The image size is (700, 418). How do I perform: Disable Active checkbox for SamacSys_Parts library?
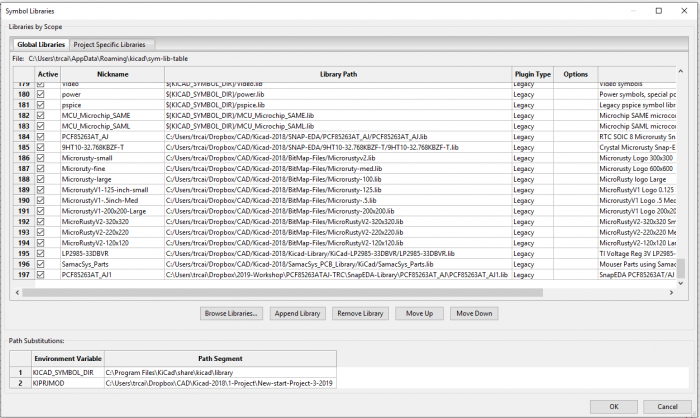click(41, 262)
